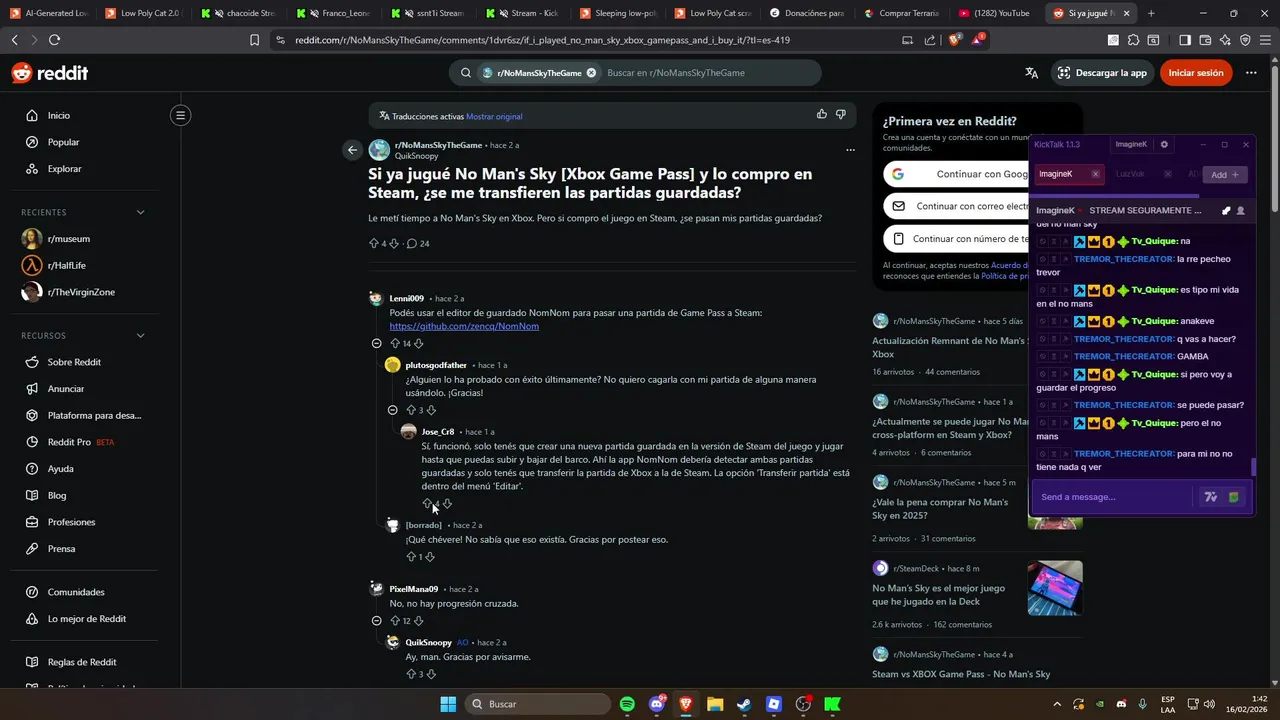1280x720 pixels.
Task: Rate the translation with thumbs down
Action: pos(841,115)
